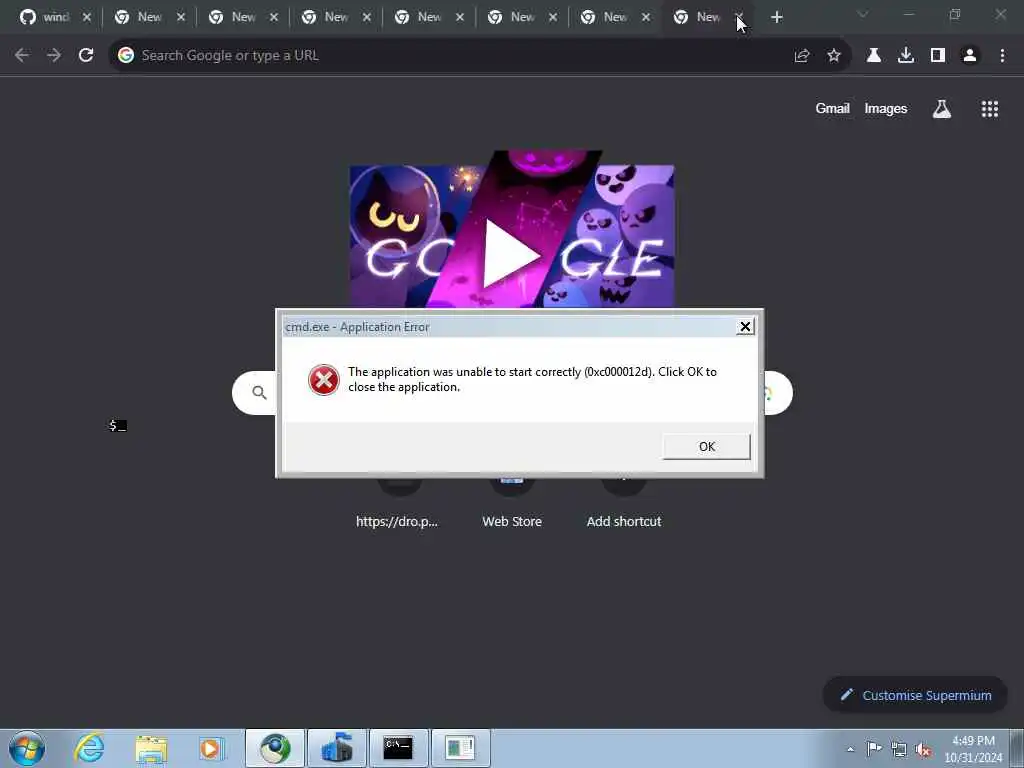
Task: Open the blue toolbox taskbar application
Action: (x=337, y=748)
